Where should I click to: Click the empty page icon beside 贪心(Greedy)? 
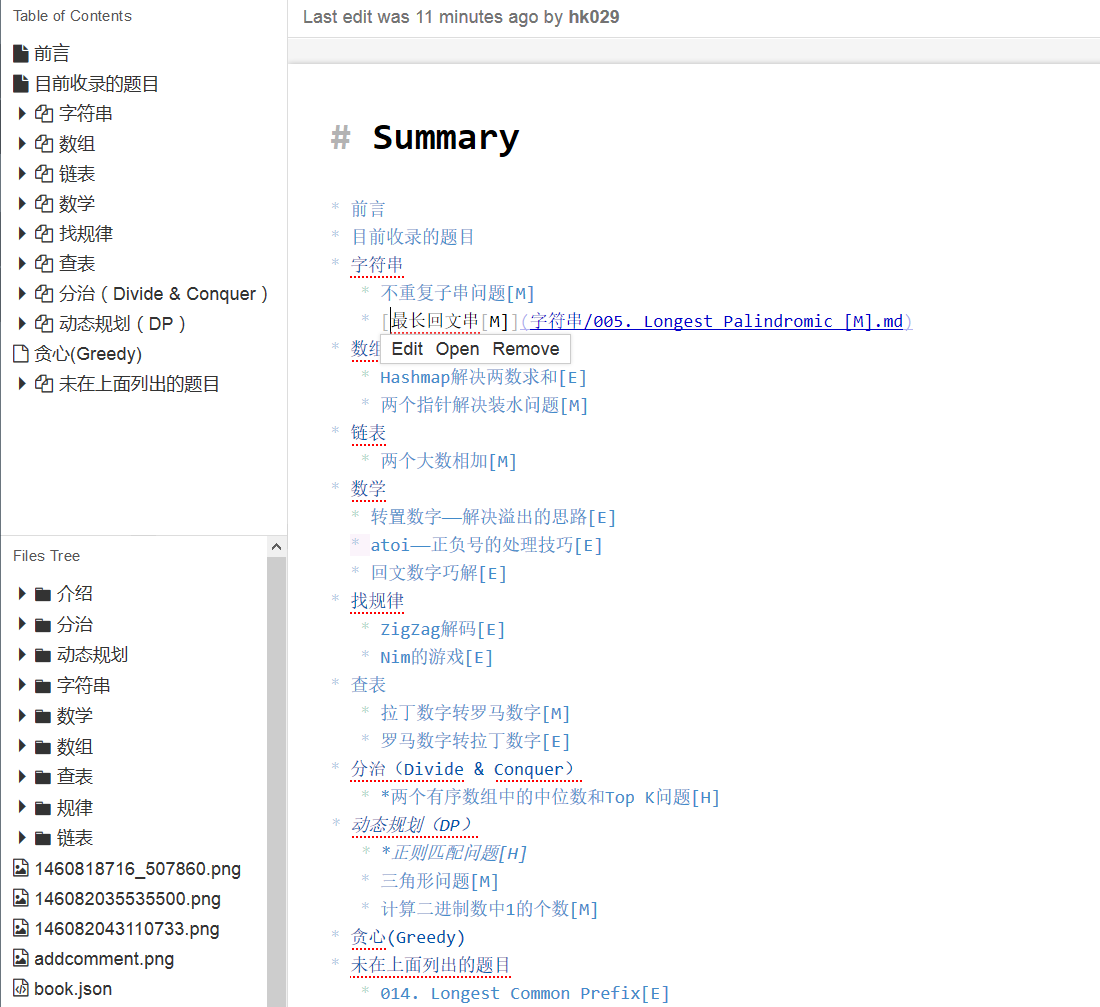point(21,354)
